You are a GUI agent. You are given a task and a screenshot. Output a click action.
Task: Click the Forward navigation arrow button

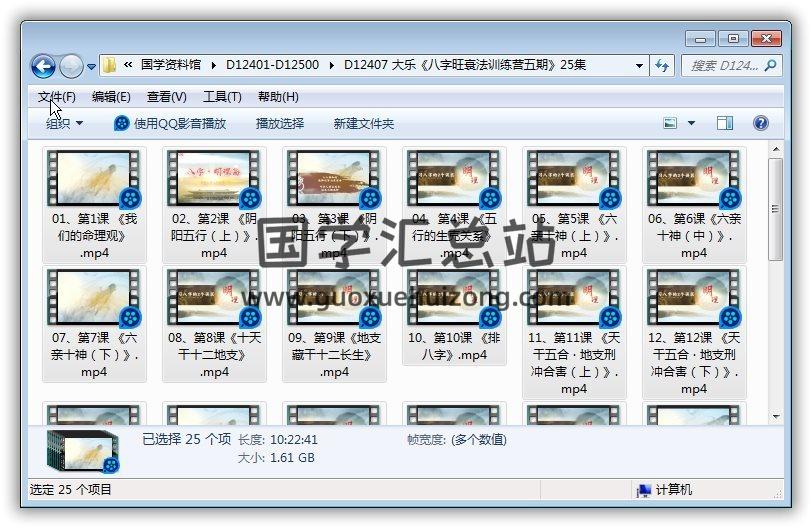tap(71, 66)
